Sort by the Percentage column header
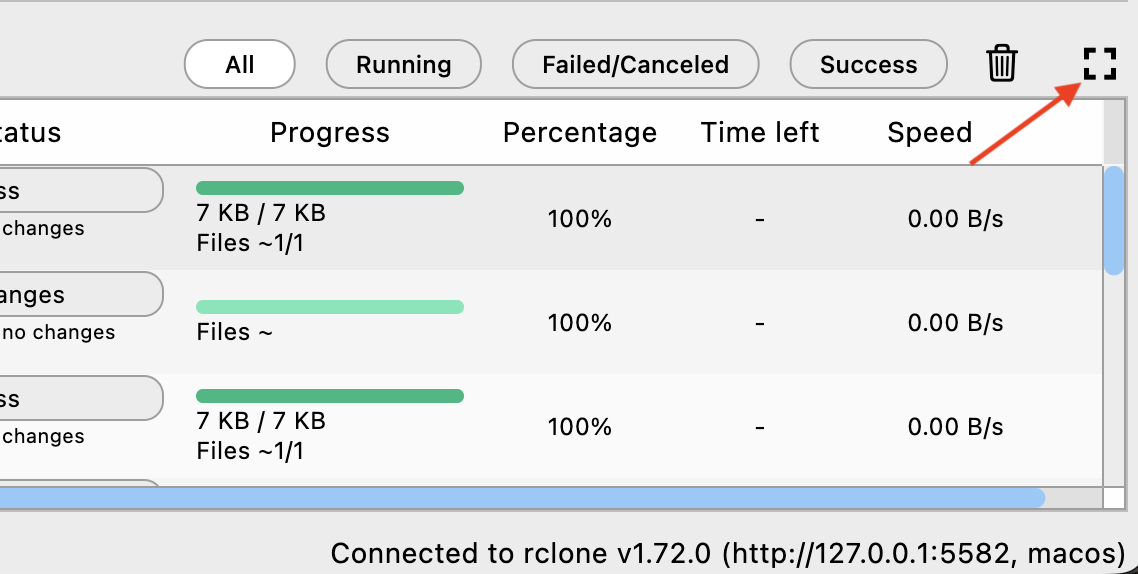 click(580, 133)
